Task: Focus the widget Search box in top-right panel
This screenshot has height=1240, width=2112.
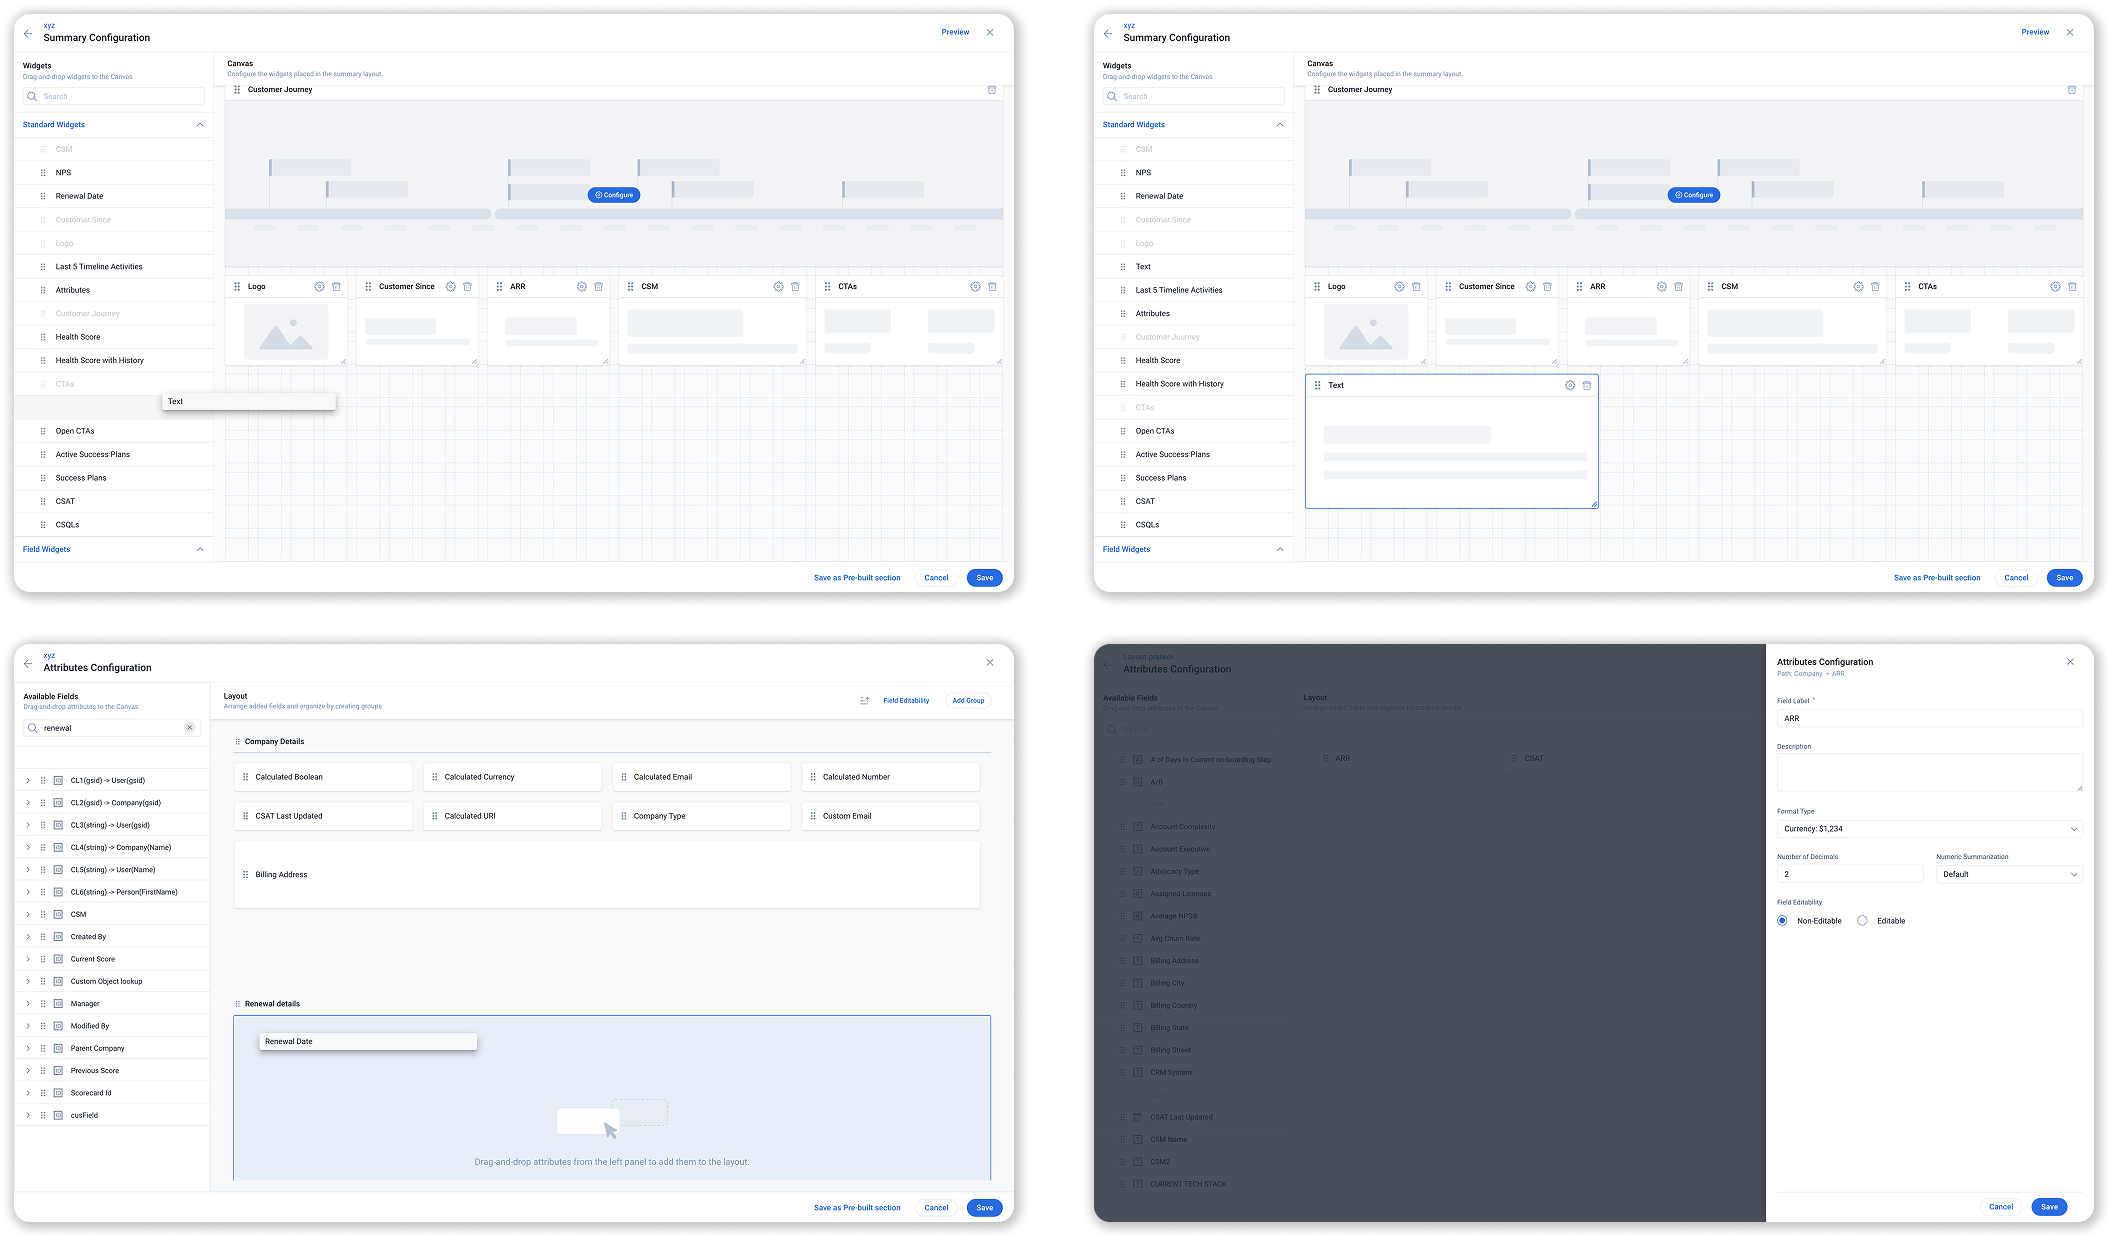Action: point(1193,97)
